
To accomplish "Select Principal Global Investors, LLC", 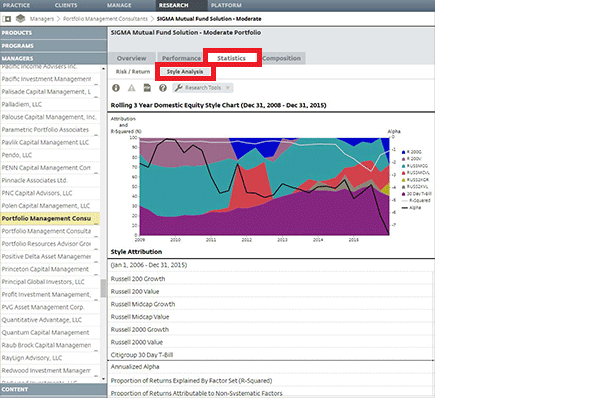I will (50, 282).
